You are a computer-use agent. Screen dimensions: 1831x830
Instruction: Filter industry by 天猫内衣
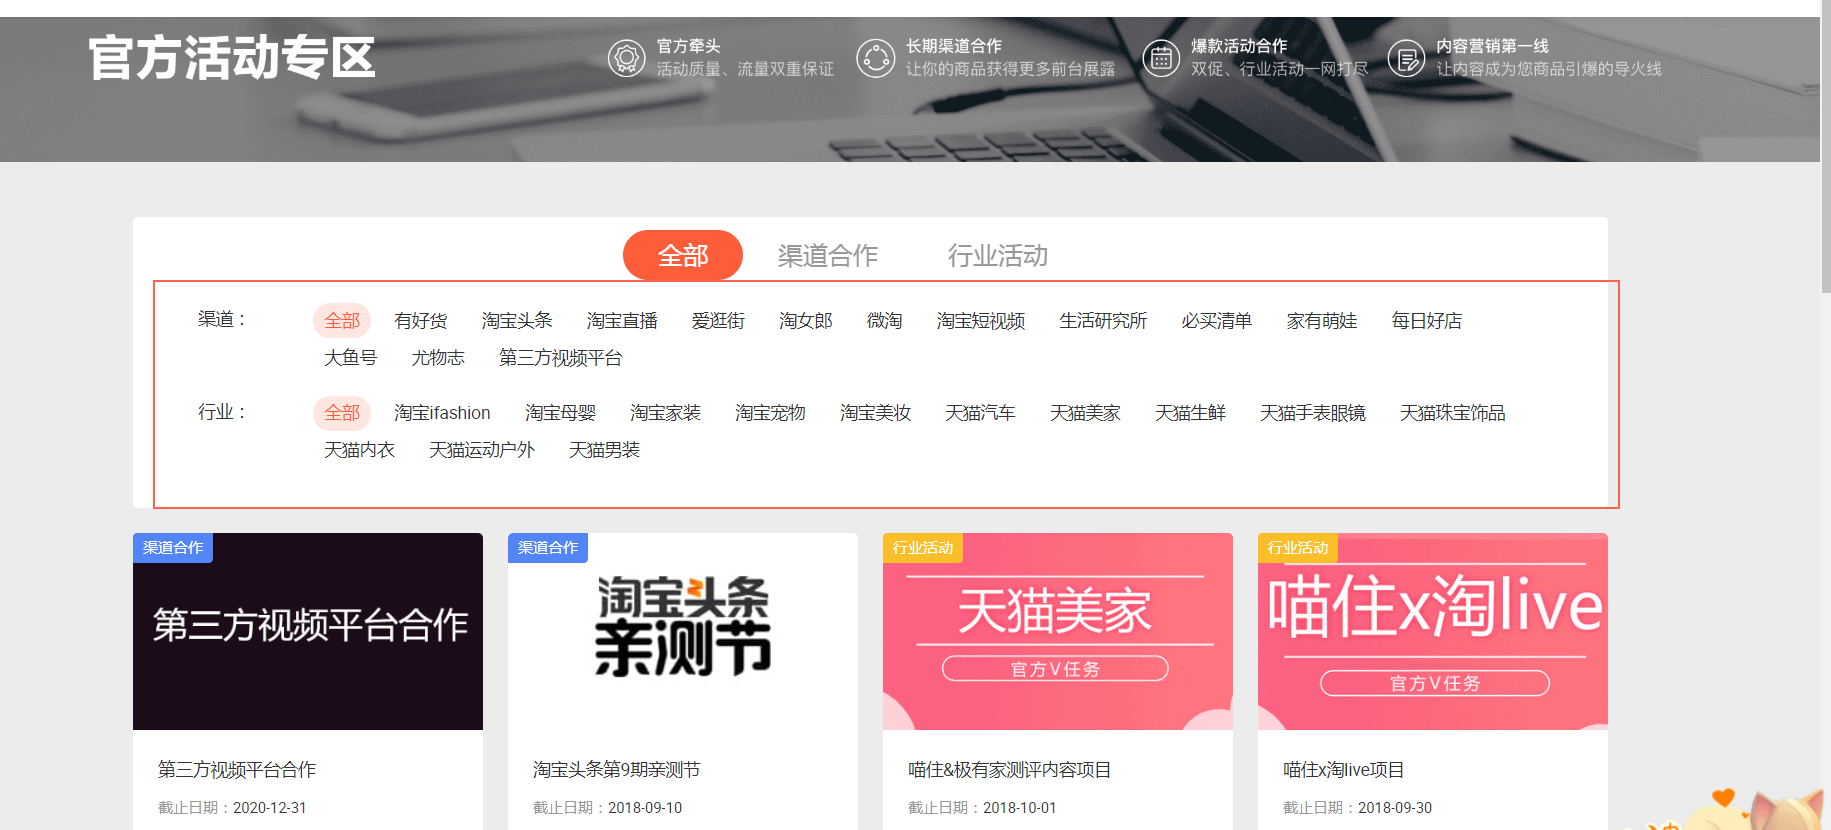pos(360,450)
